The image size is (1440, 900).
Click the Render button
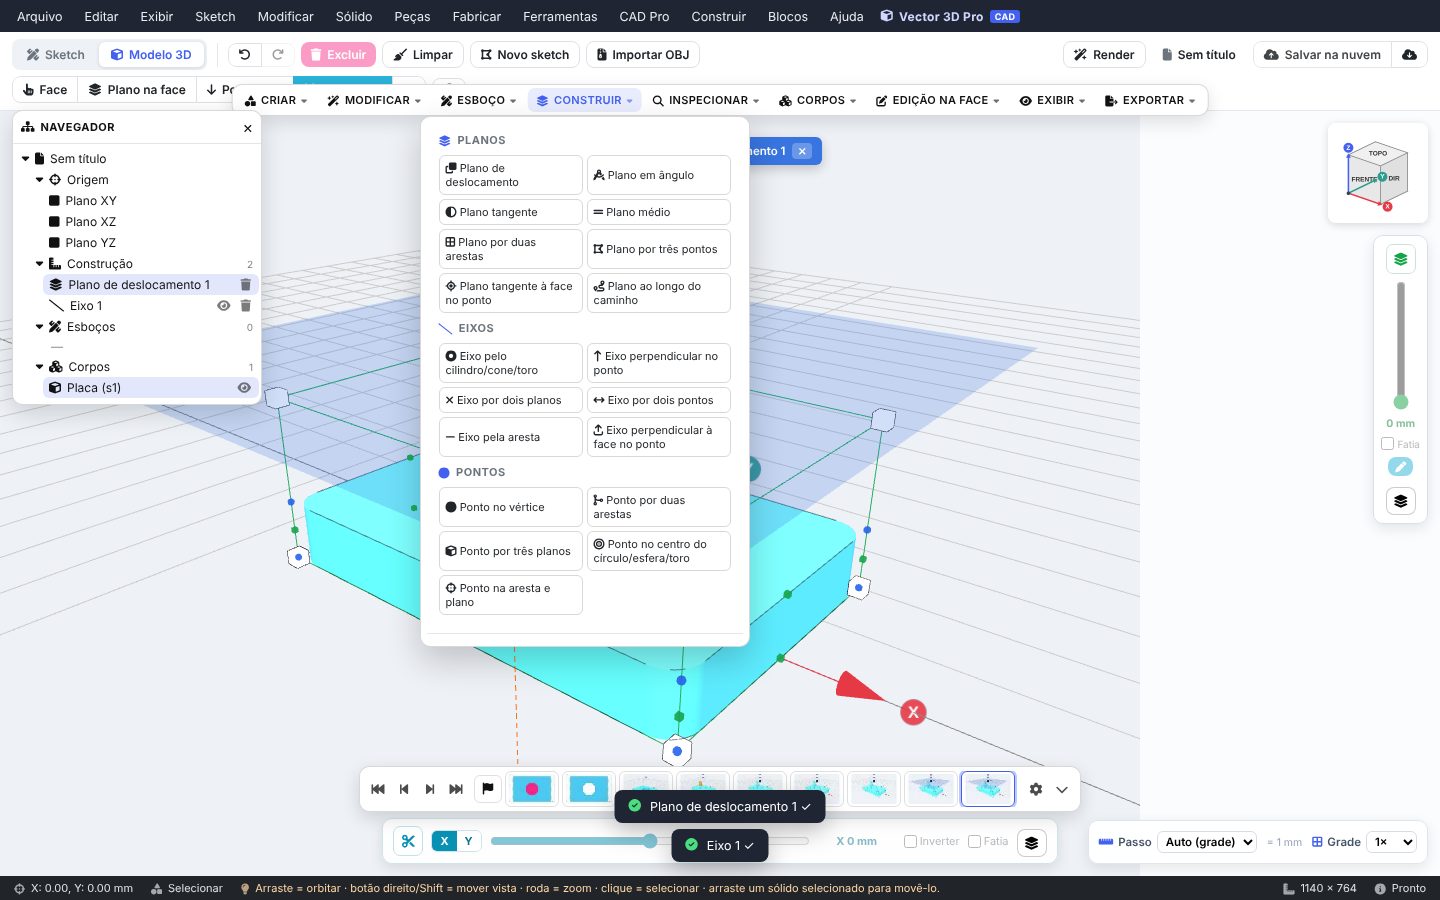point(1104,55)
